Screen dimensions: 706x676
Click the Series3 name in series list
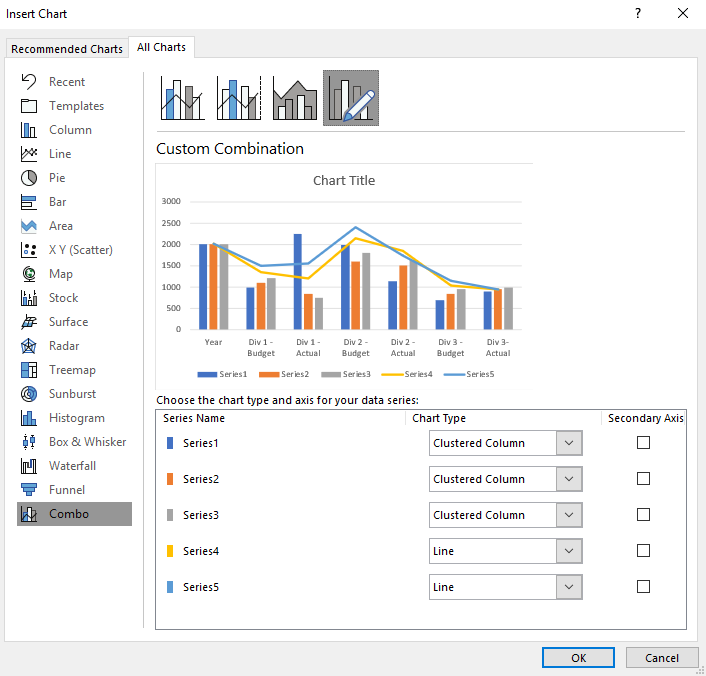pyautogui.click(x=201, y=515)
